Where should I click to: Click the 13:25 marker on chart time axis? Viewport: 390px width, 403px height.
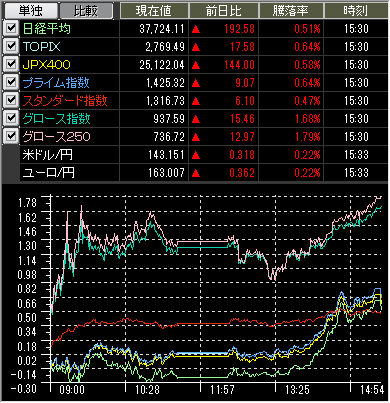pyautogui.click(x=297, y=390)
